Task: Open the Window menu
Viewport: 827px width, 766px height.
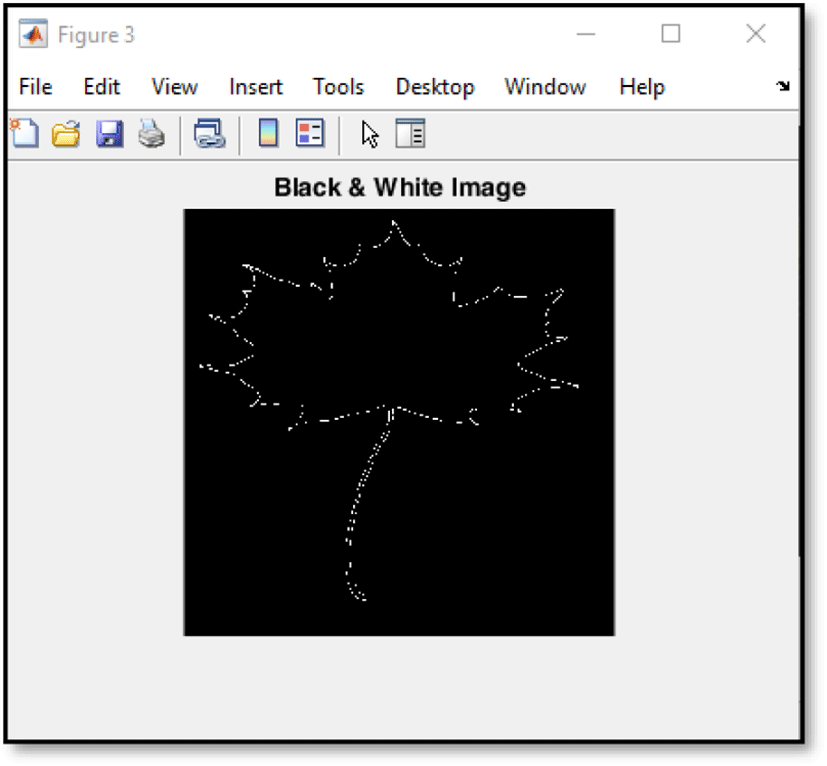Action: pos(545,87)
